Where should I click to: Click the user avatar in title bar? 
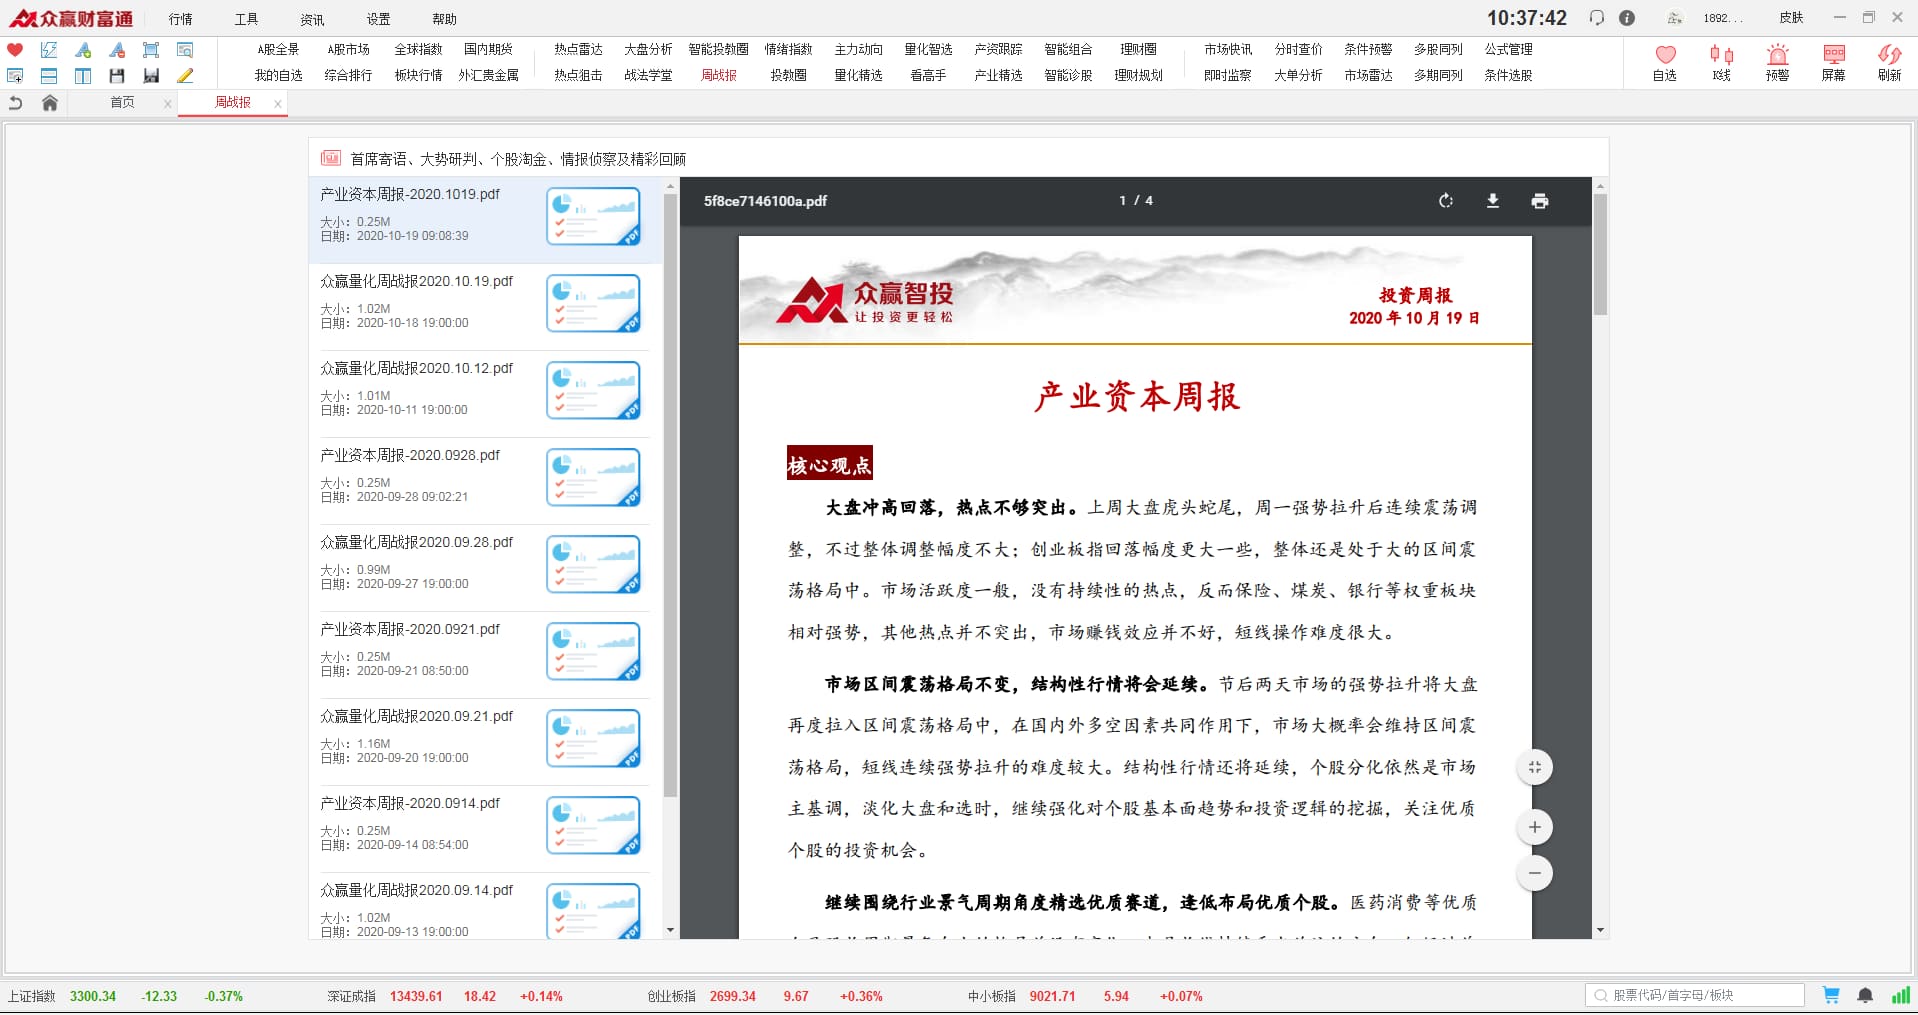[x=1674, y=18]
